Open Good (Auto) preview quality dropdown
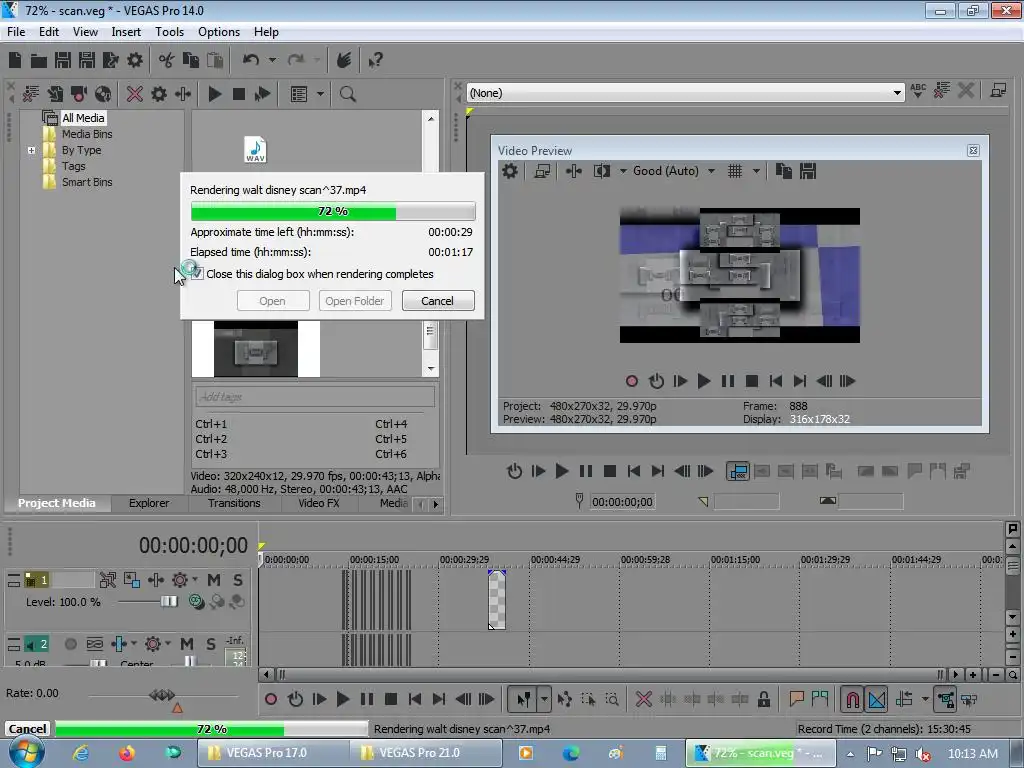This screenshot has height=768, width=1024. [711, 171]
